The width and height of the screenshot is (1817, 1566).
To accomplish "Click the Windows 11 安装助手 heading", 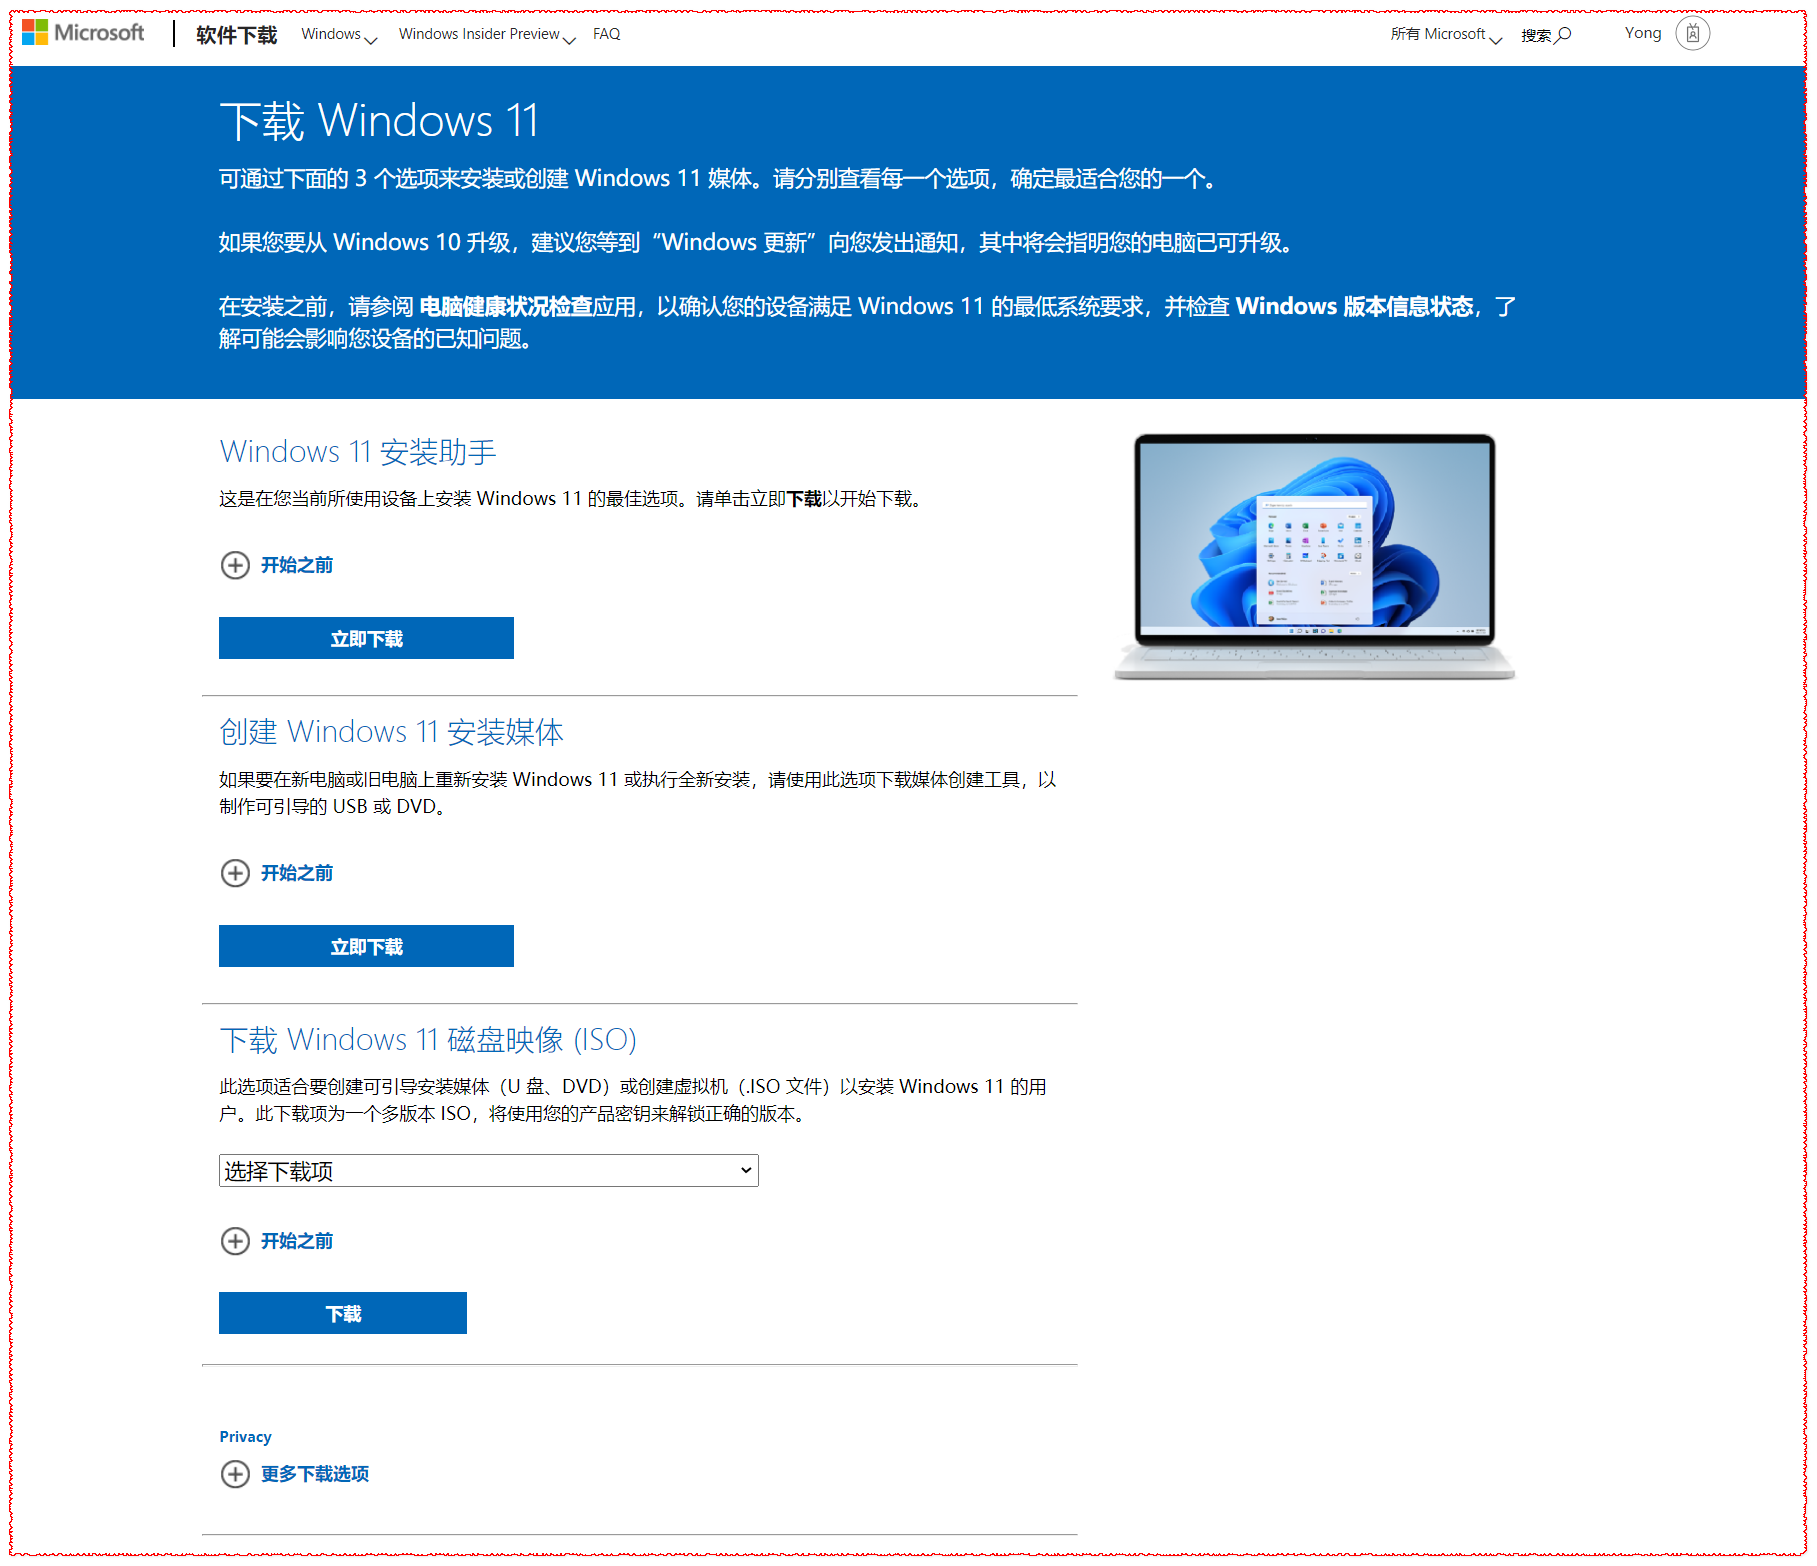I will coord(358,452).
